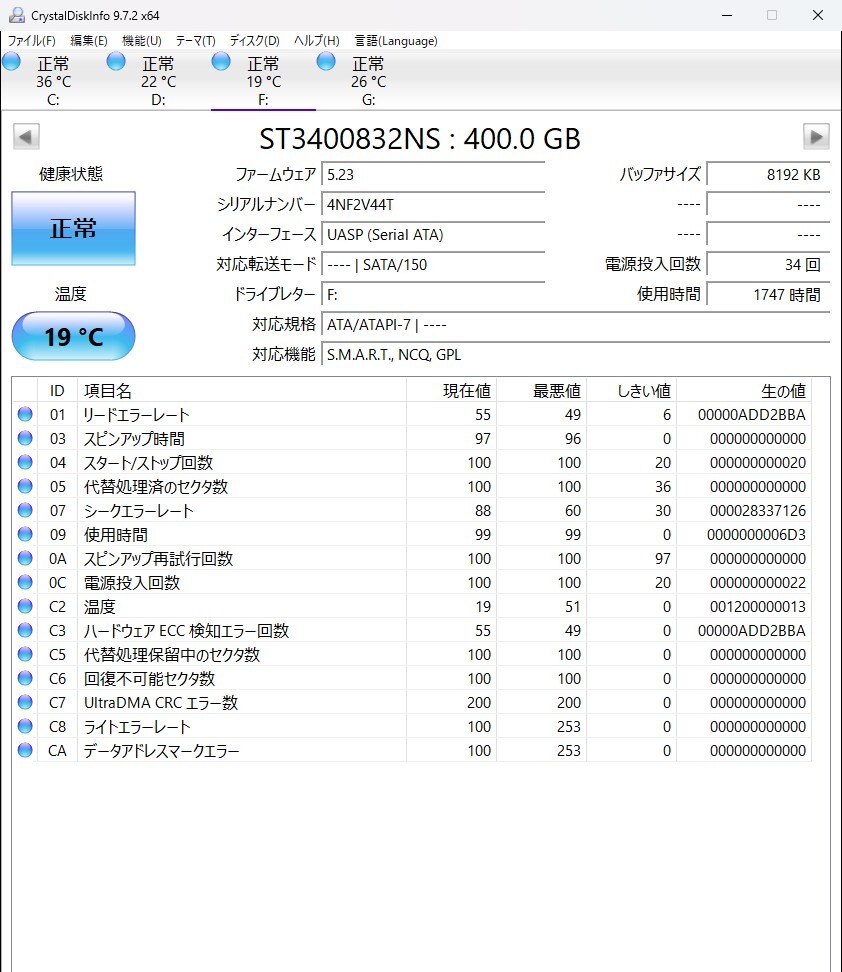Click status orb of スタート/ストップ回数 row

[25, 462]
